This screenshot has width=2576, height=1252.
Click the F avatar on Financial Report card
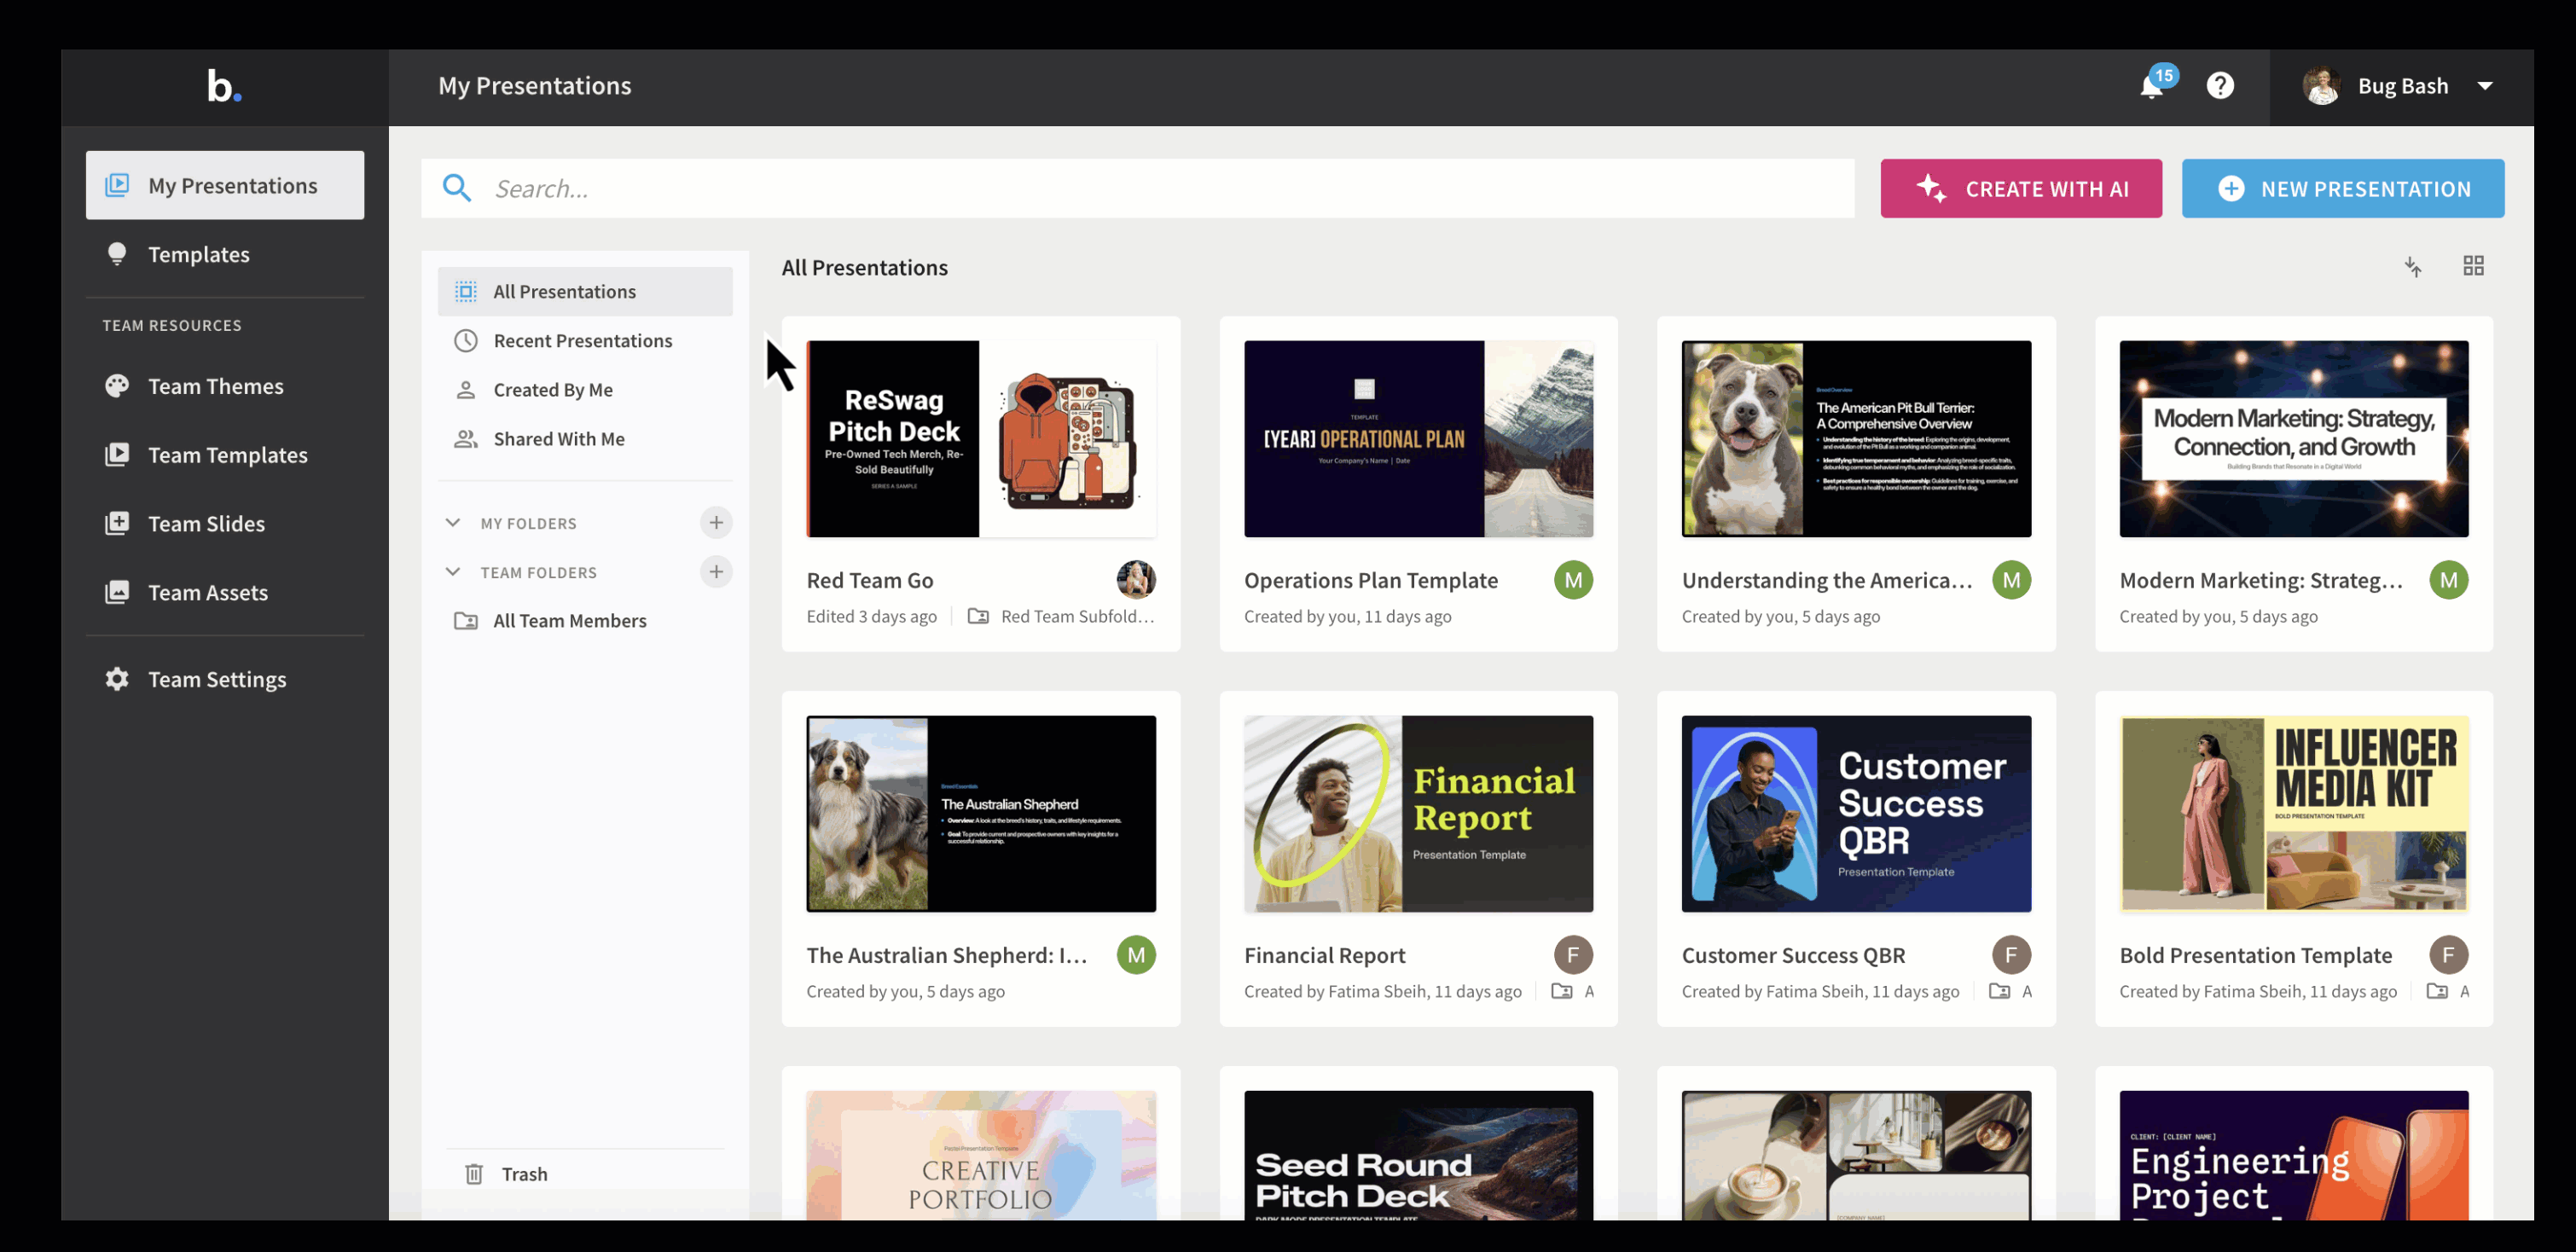(1573, 955)
